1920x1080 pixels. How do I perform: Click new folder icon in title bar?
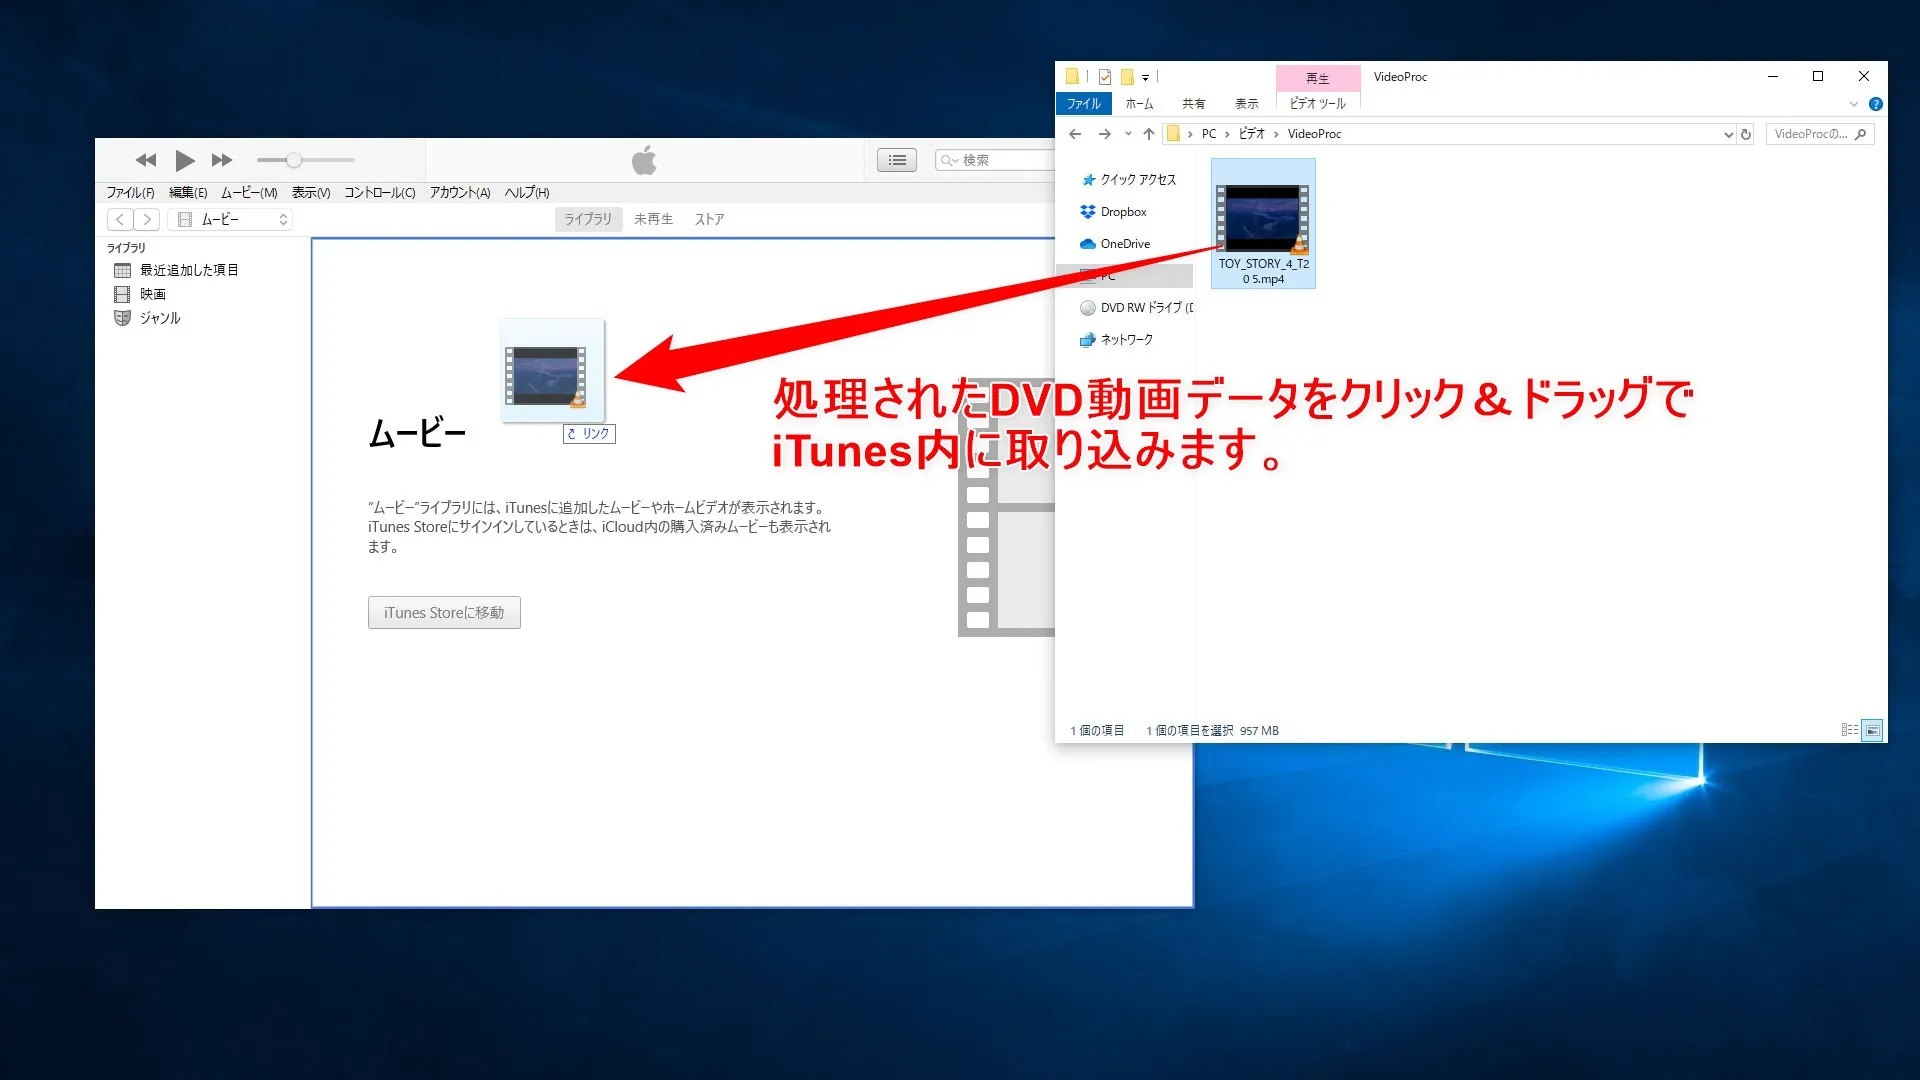(x=1127, y=77)
